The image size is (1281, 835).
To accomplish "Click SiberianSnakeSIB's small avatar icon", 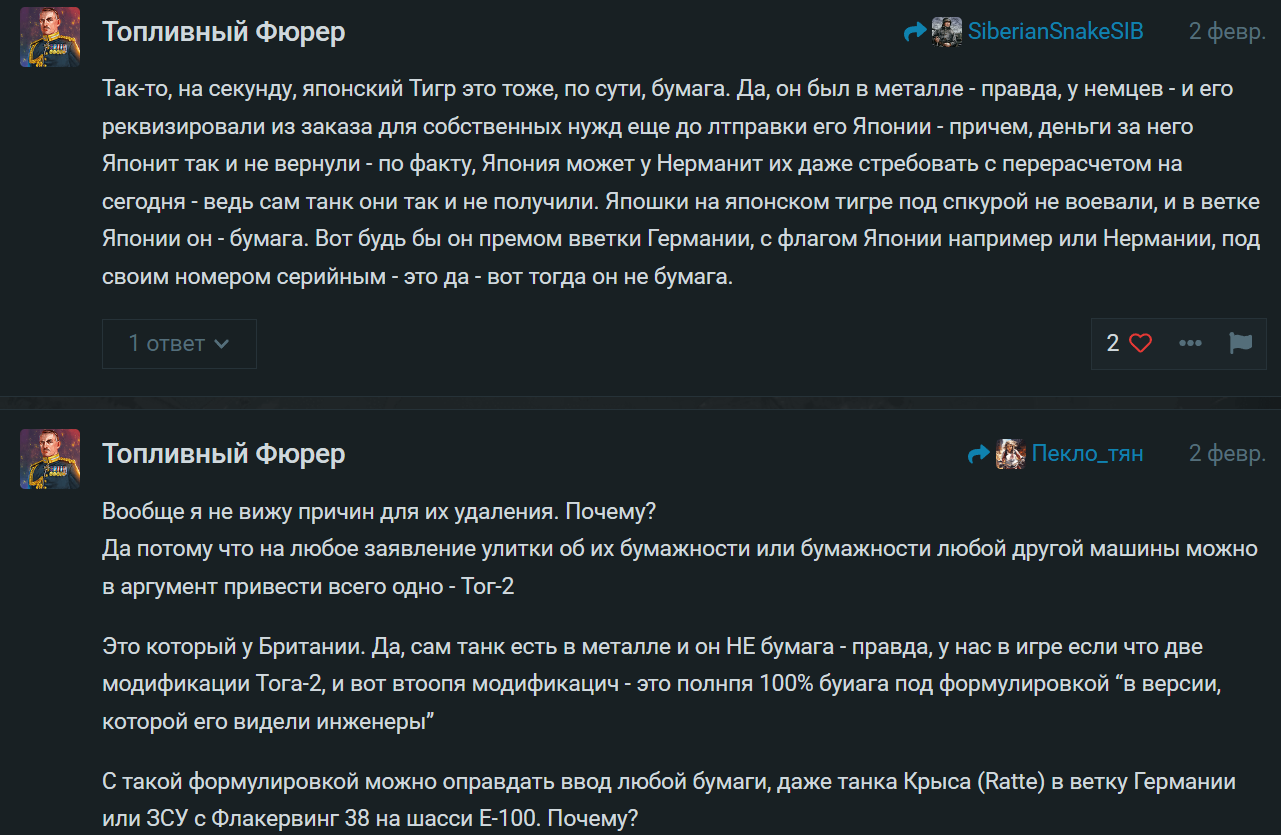I will point(947,32).
